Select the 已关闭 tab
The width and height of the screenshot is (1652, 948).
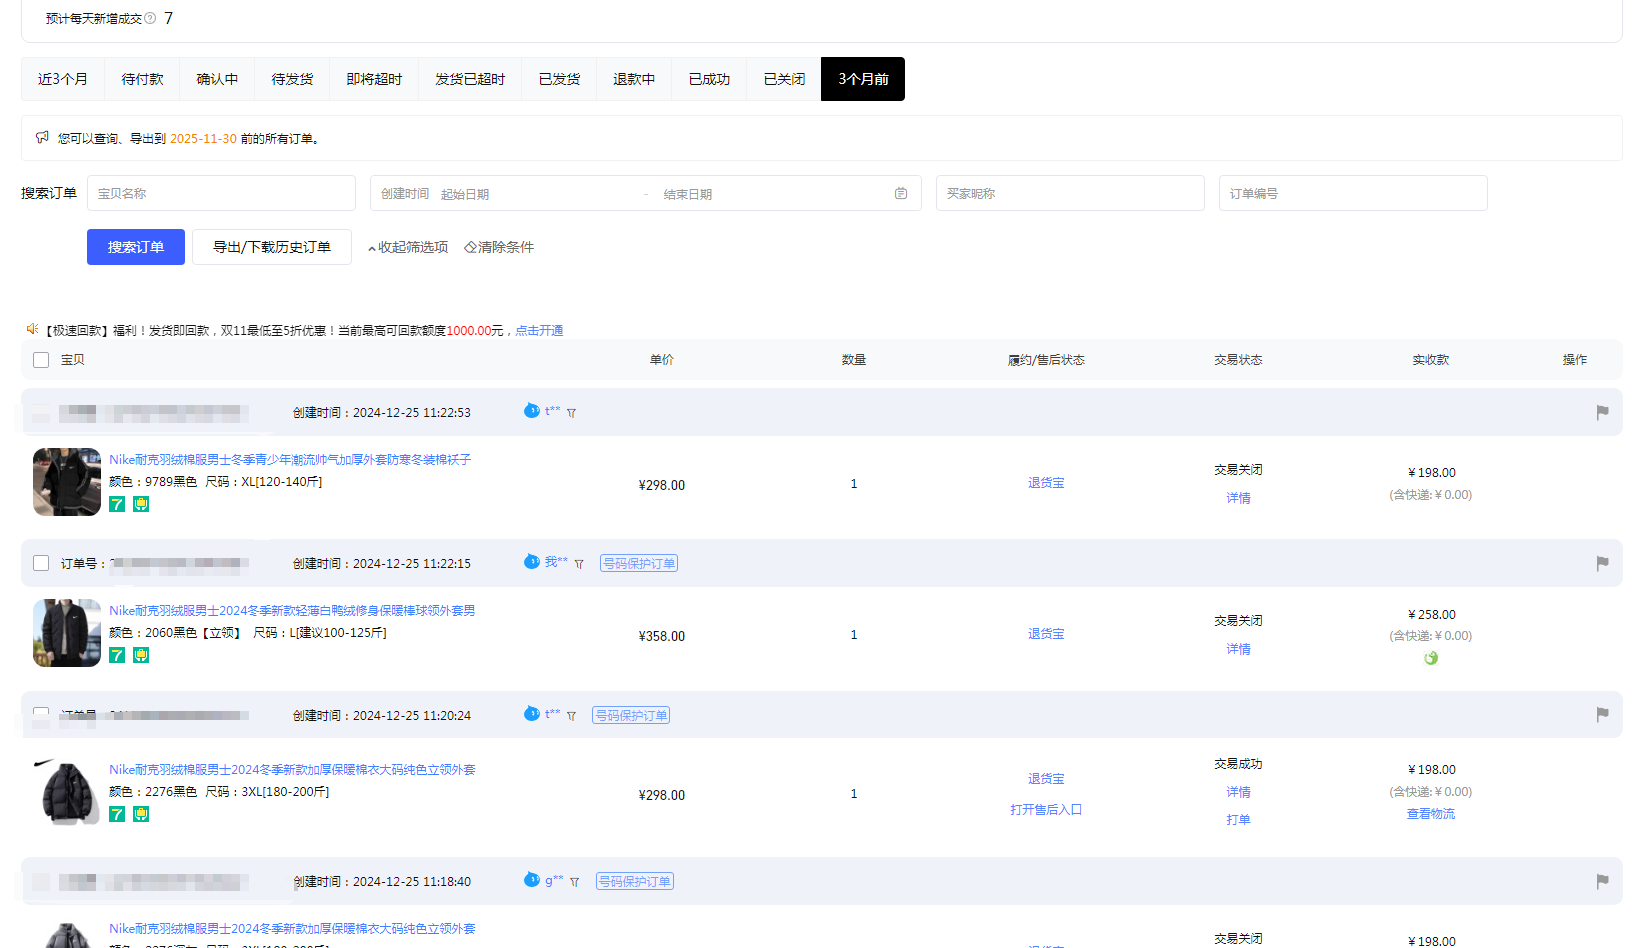(784, 79)
